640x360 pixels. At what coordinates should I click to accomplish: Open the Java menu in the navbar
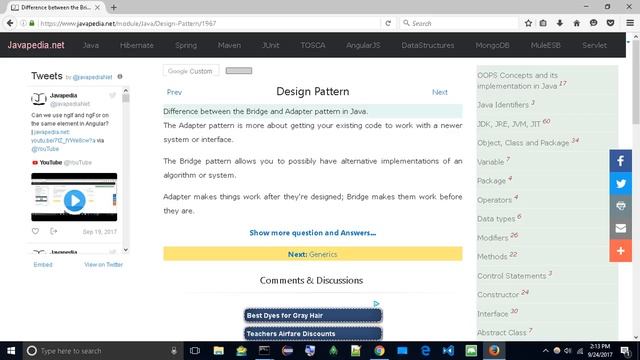click(x=91, y=45)
